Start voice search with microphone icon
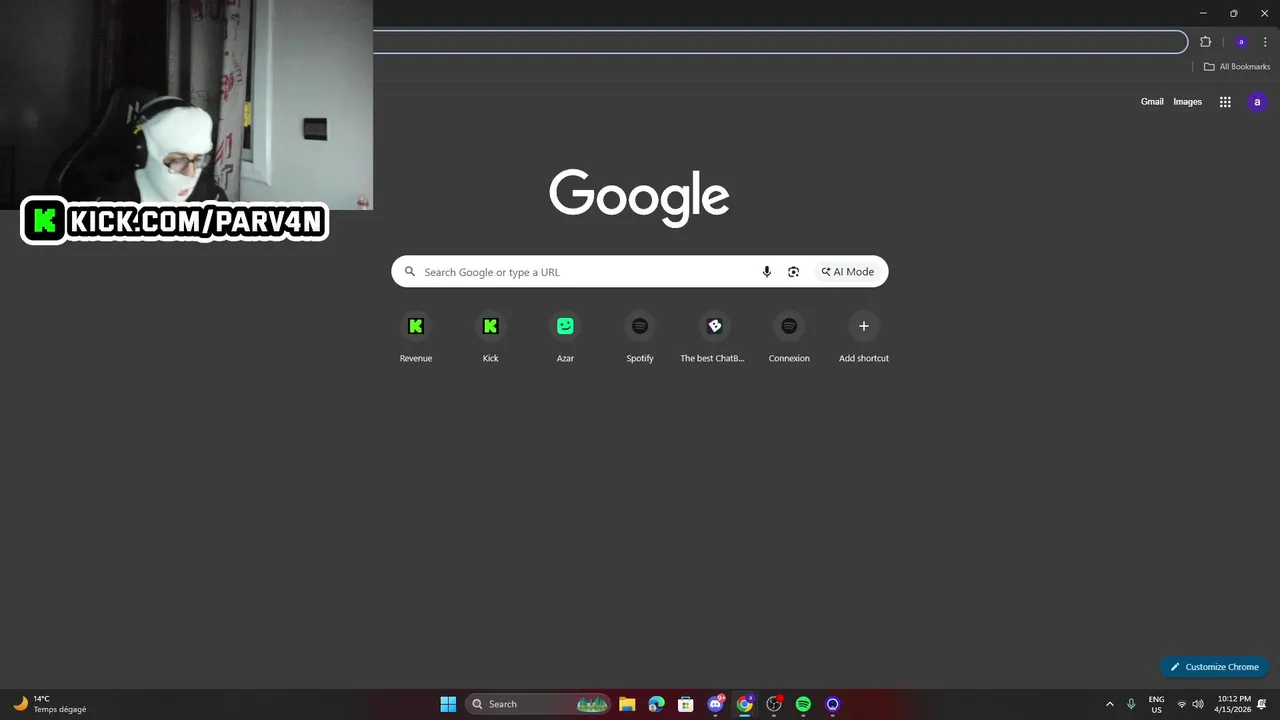Viewport: 1280px width, 720px height. tap(767, 272)
